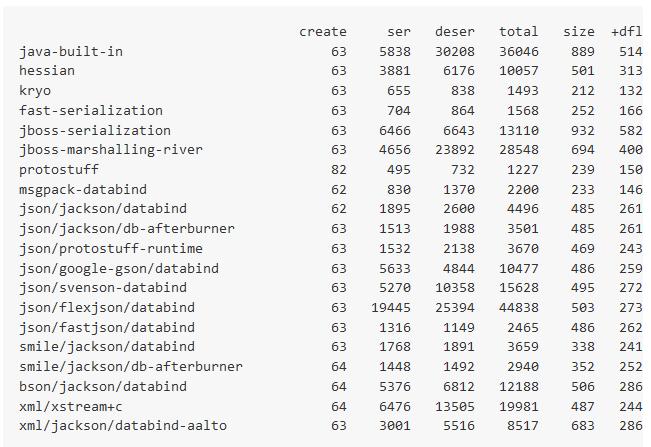Viewport: 651px width, 447px height.
Task: Select the 'json/google-gson/databind' row label
Action: [119, 268]
